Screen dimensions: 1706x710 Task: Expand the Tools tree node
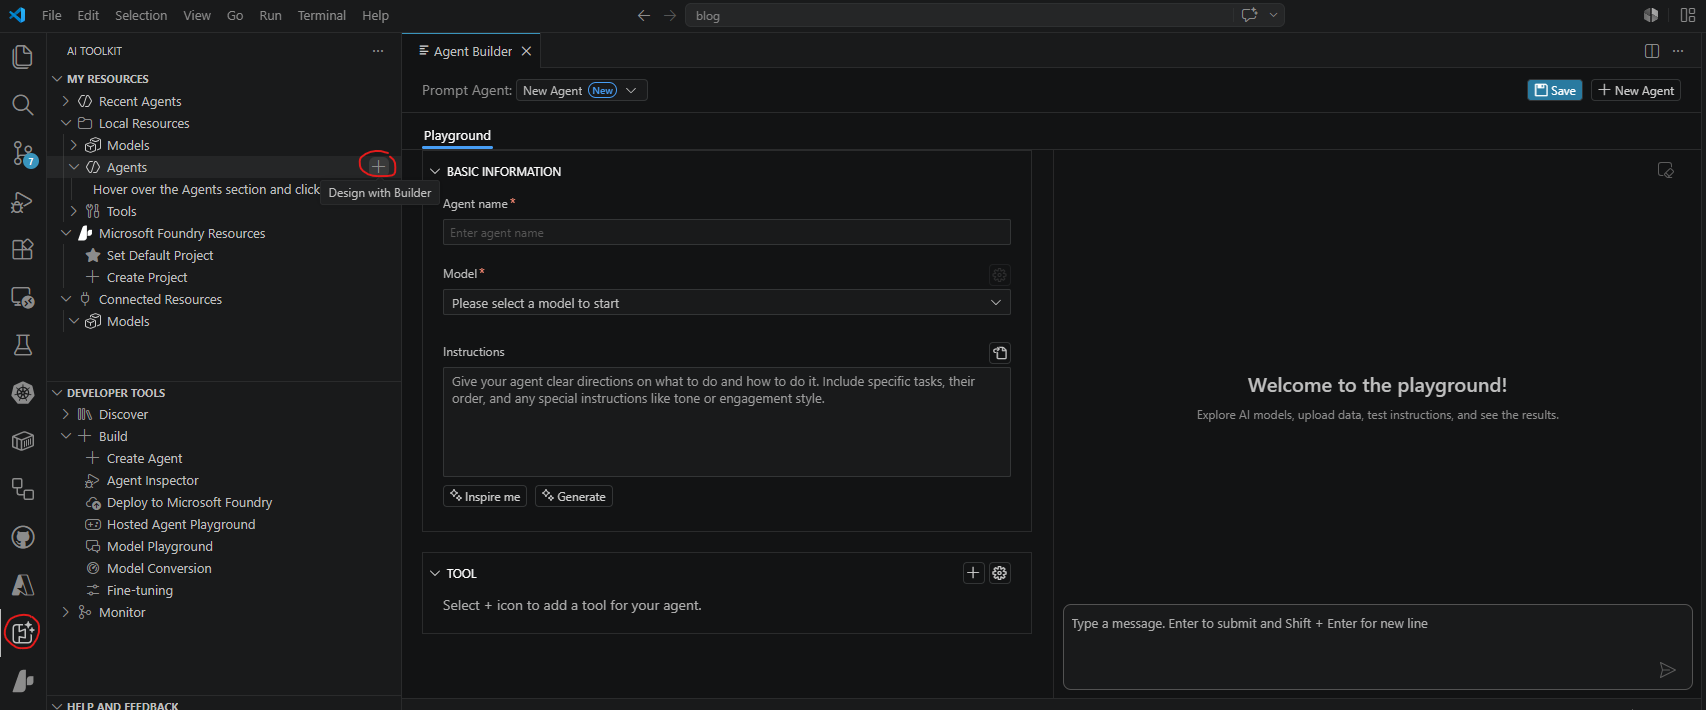point(74,211)
